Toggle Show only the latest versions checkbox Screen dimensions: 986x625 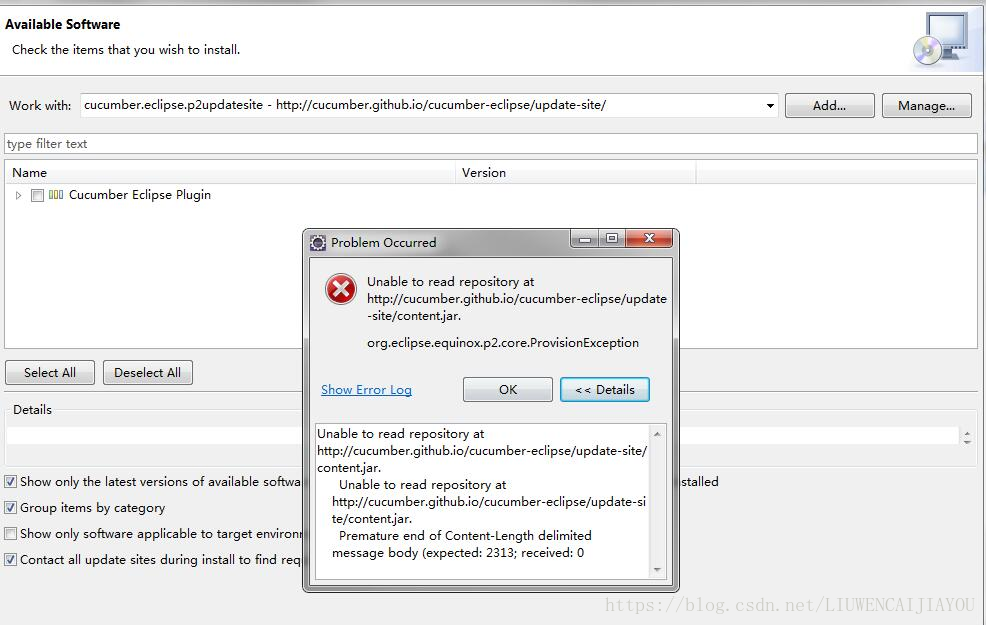coord(11,482)
